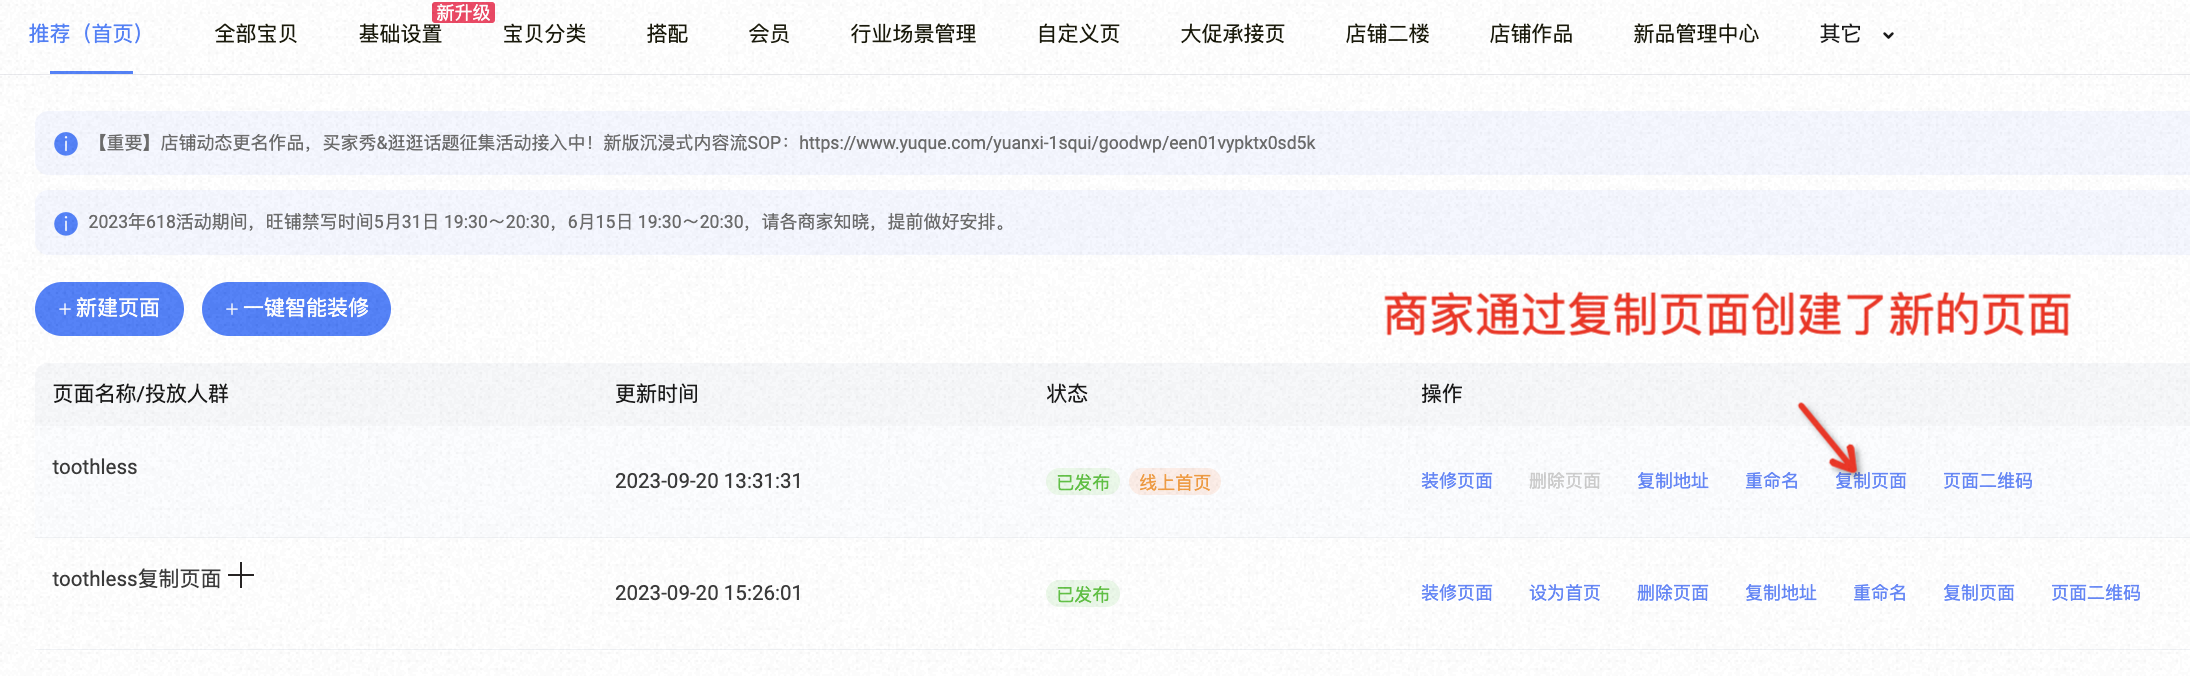Click 重命名 for the toothless page
This screenshot has width=2190, height=676.
point(1772,482)
